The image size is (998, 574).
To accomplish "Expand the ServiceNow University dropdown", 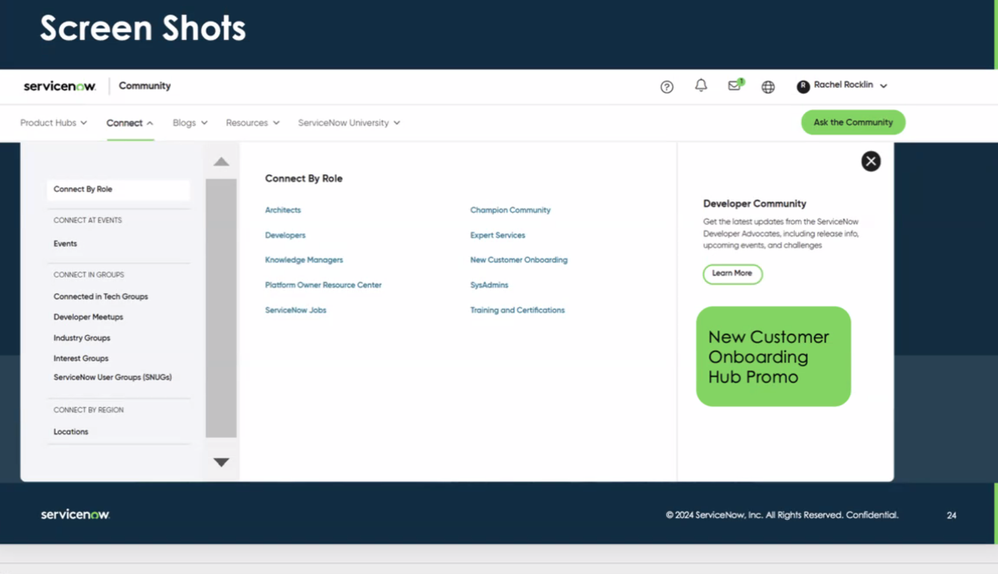I will [x=349, y=123].
